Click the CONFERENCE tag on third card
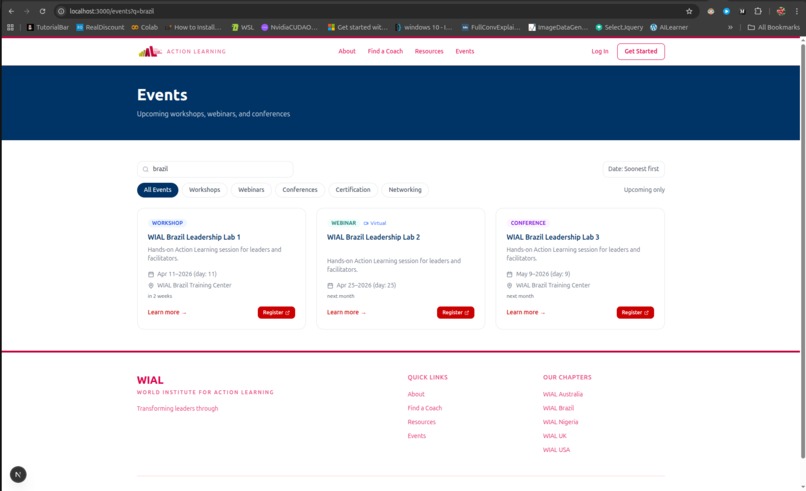This screenshot has height=491, width=806. pyautogui.click(x=528, y=223)
